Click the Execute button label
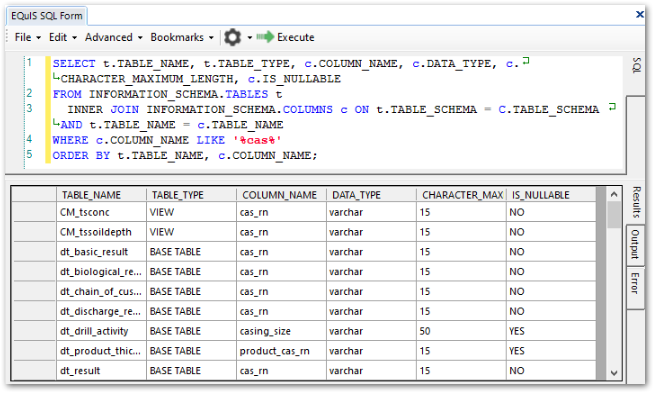654x393 pixels. click(296, 38)
